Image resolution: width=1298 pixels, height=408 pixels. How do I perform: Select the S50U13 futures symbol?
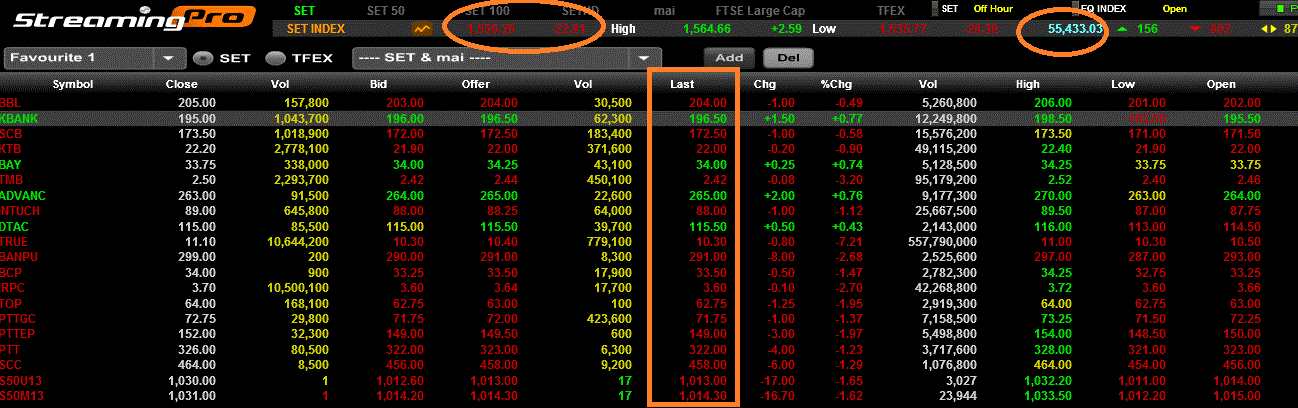tap(20, 380)
